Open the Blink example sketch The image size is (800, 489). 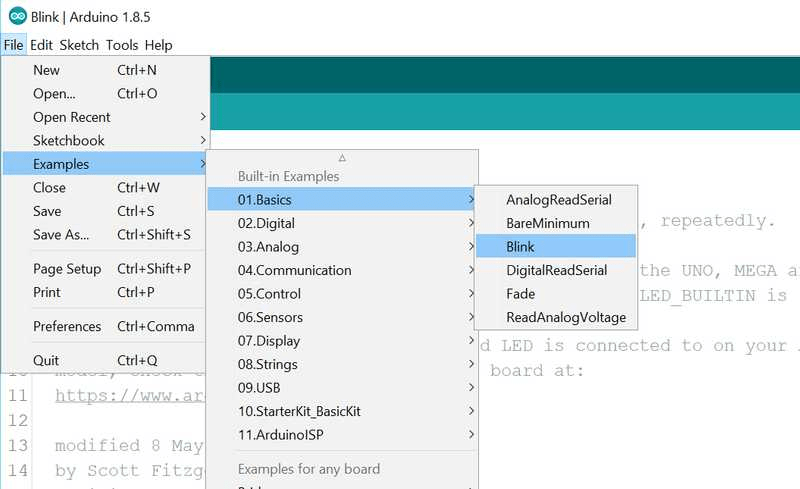[556, 247]
